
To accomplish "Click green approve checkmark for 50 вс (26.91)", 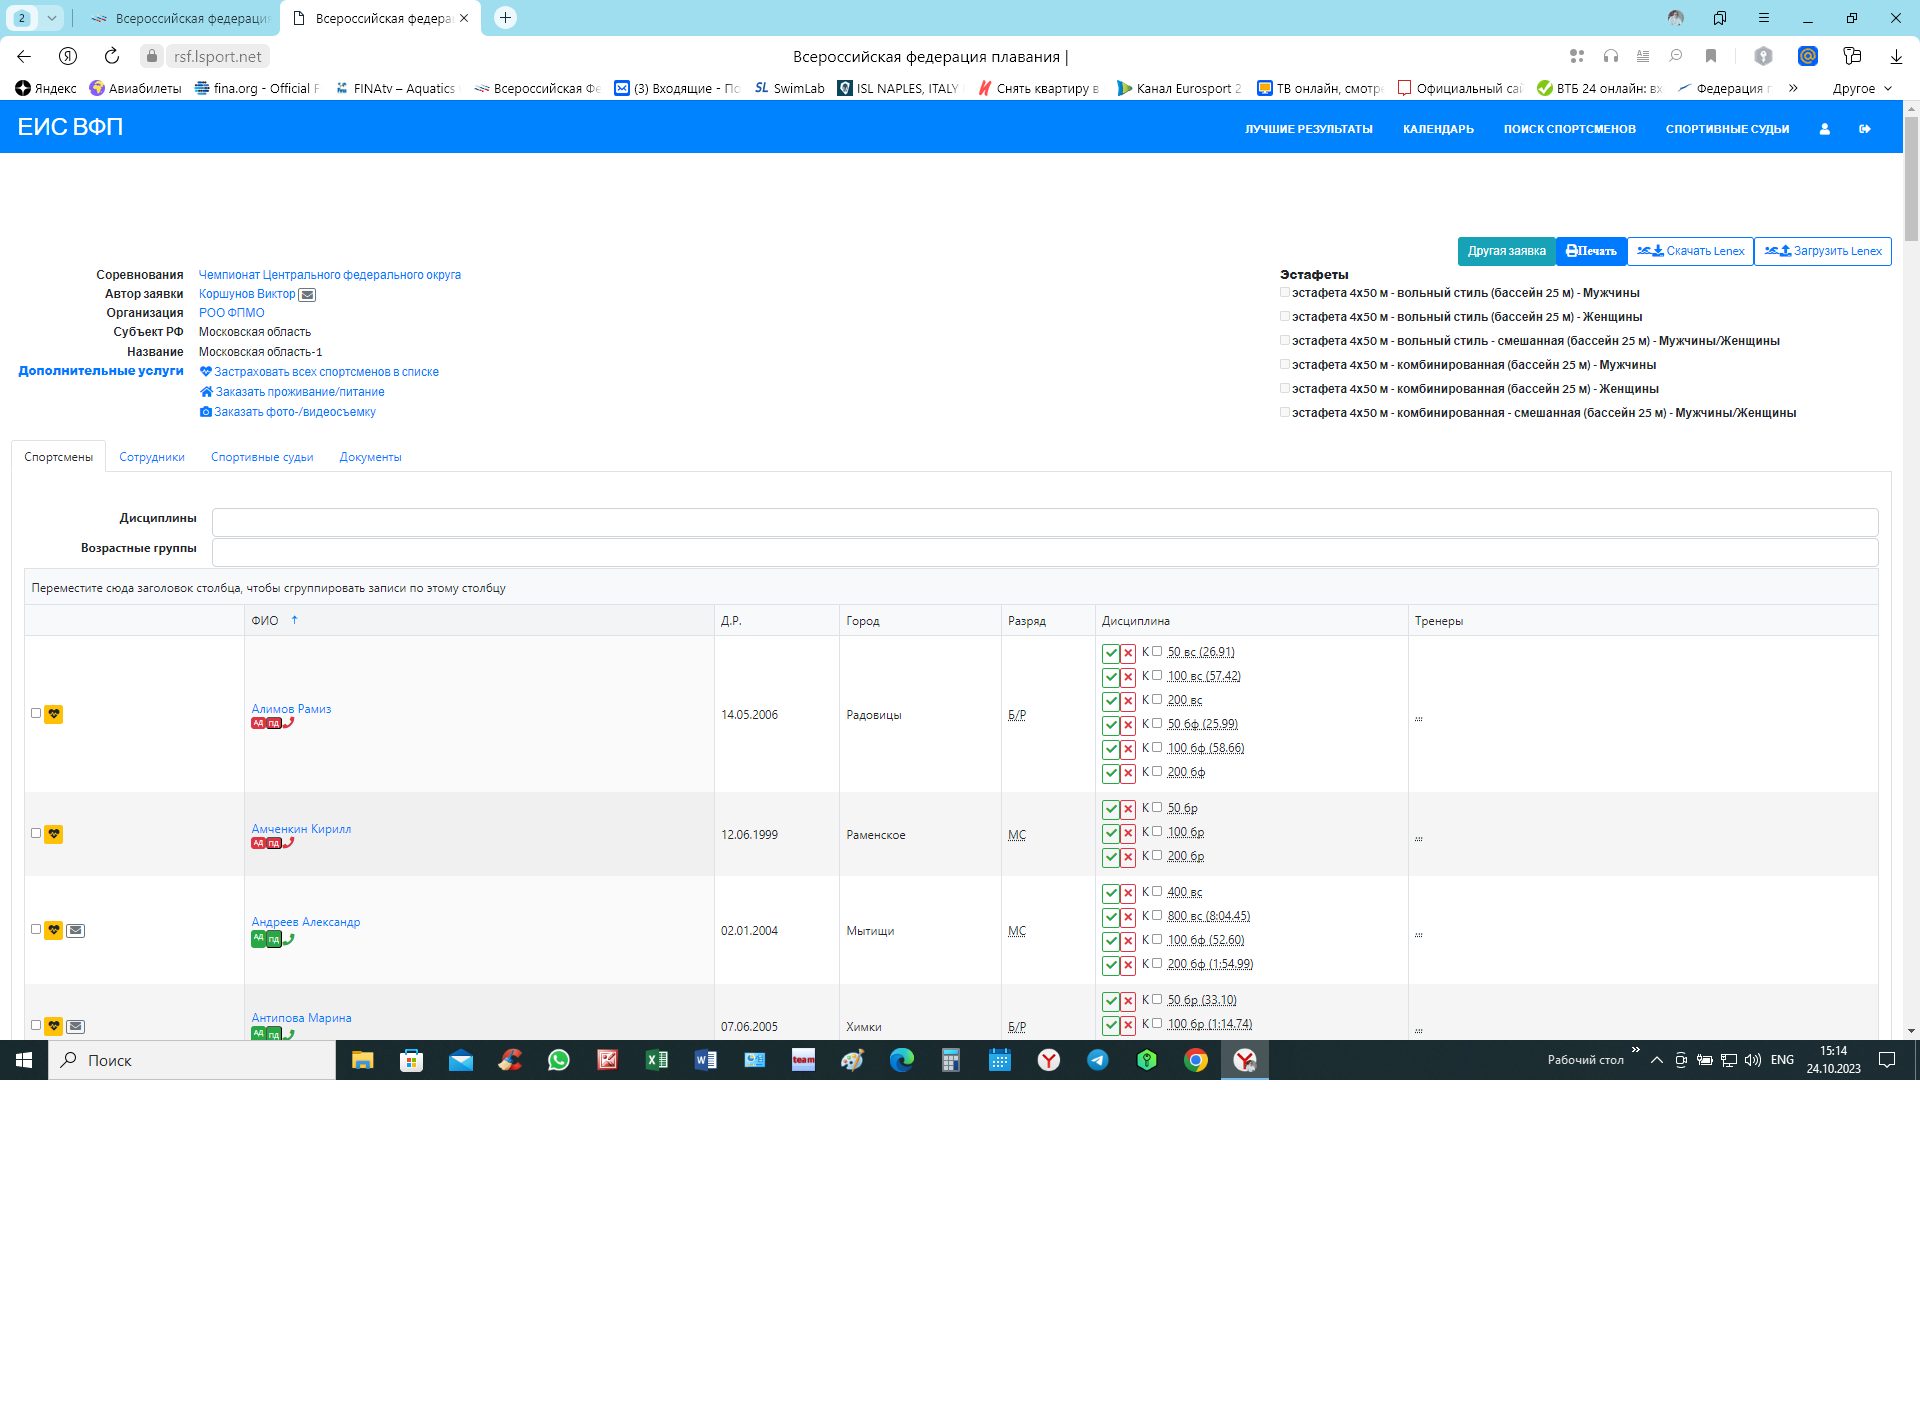I will click(1110, 653).
